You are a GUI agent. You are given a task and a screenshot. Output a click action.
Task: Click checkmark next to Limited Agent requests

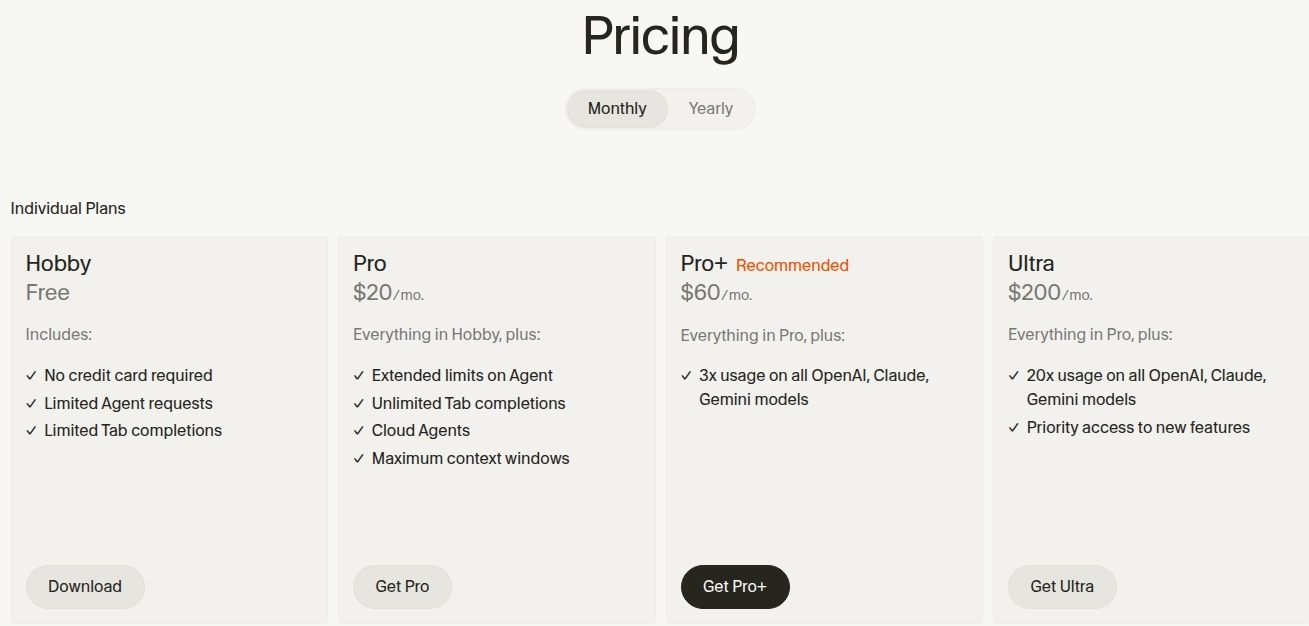click(31, 404)
